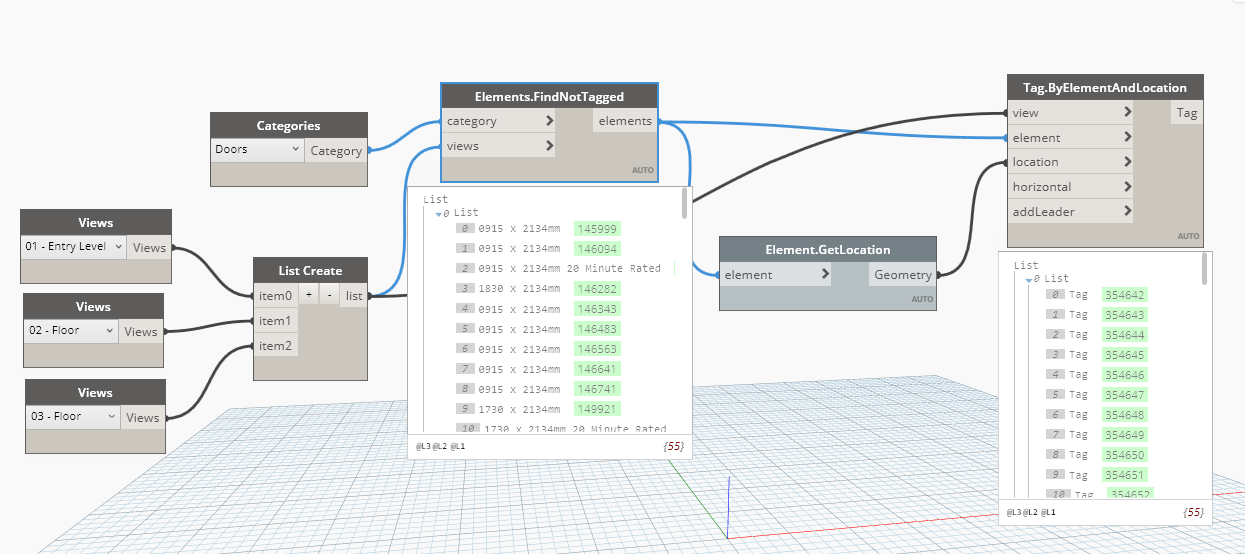
Task: Click the chevron on Tag.ByElementAndLocation's element port
Action: [1127, 138]
